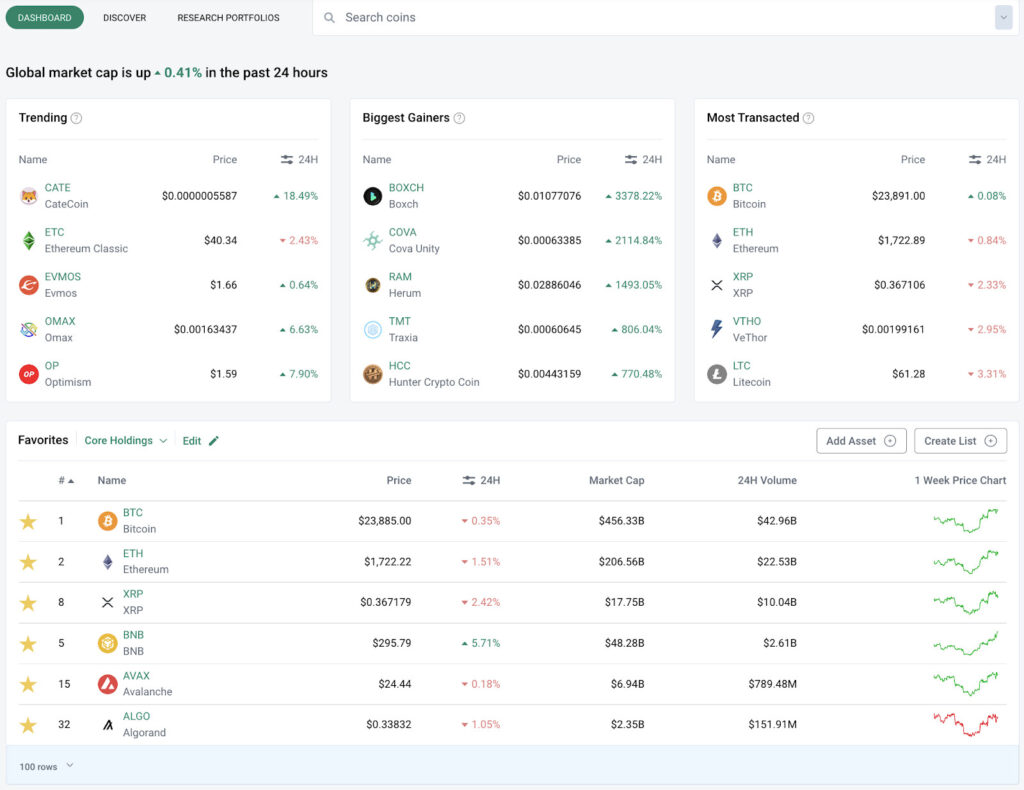Click the Ethereum coin icon in Favorites
1024x790 pixels.
click(x=107, y=561)
